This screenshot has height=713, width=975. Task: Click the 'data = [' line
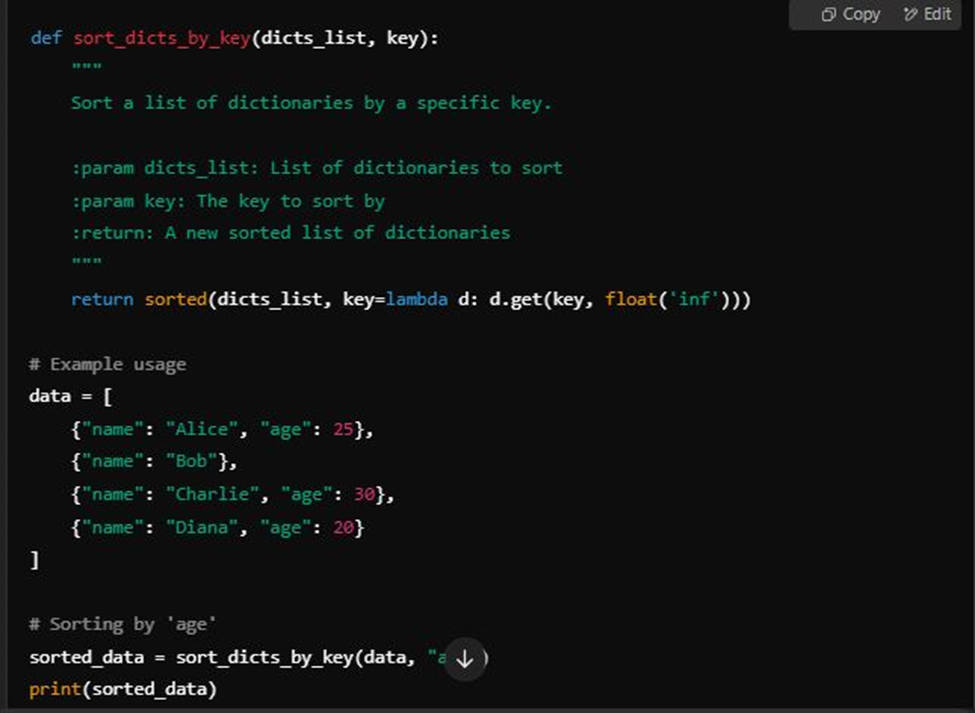coord(70,396)
